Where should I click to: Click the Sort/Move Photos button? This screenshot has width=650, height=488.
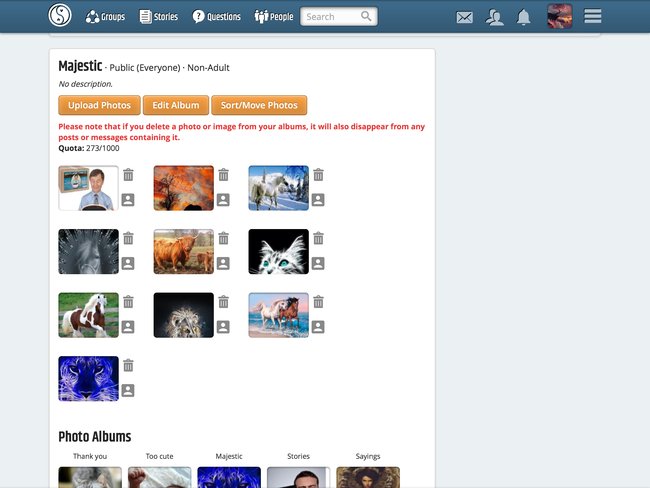click(259, 105)
